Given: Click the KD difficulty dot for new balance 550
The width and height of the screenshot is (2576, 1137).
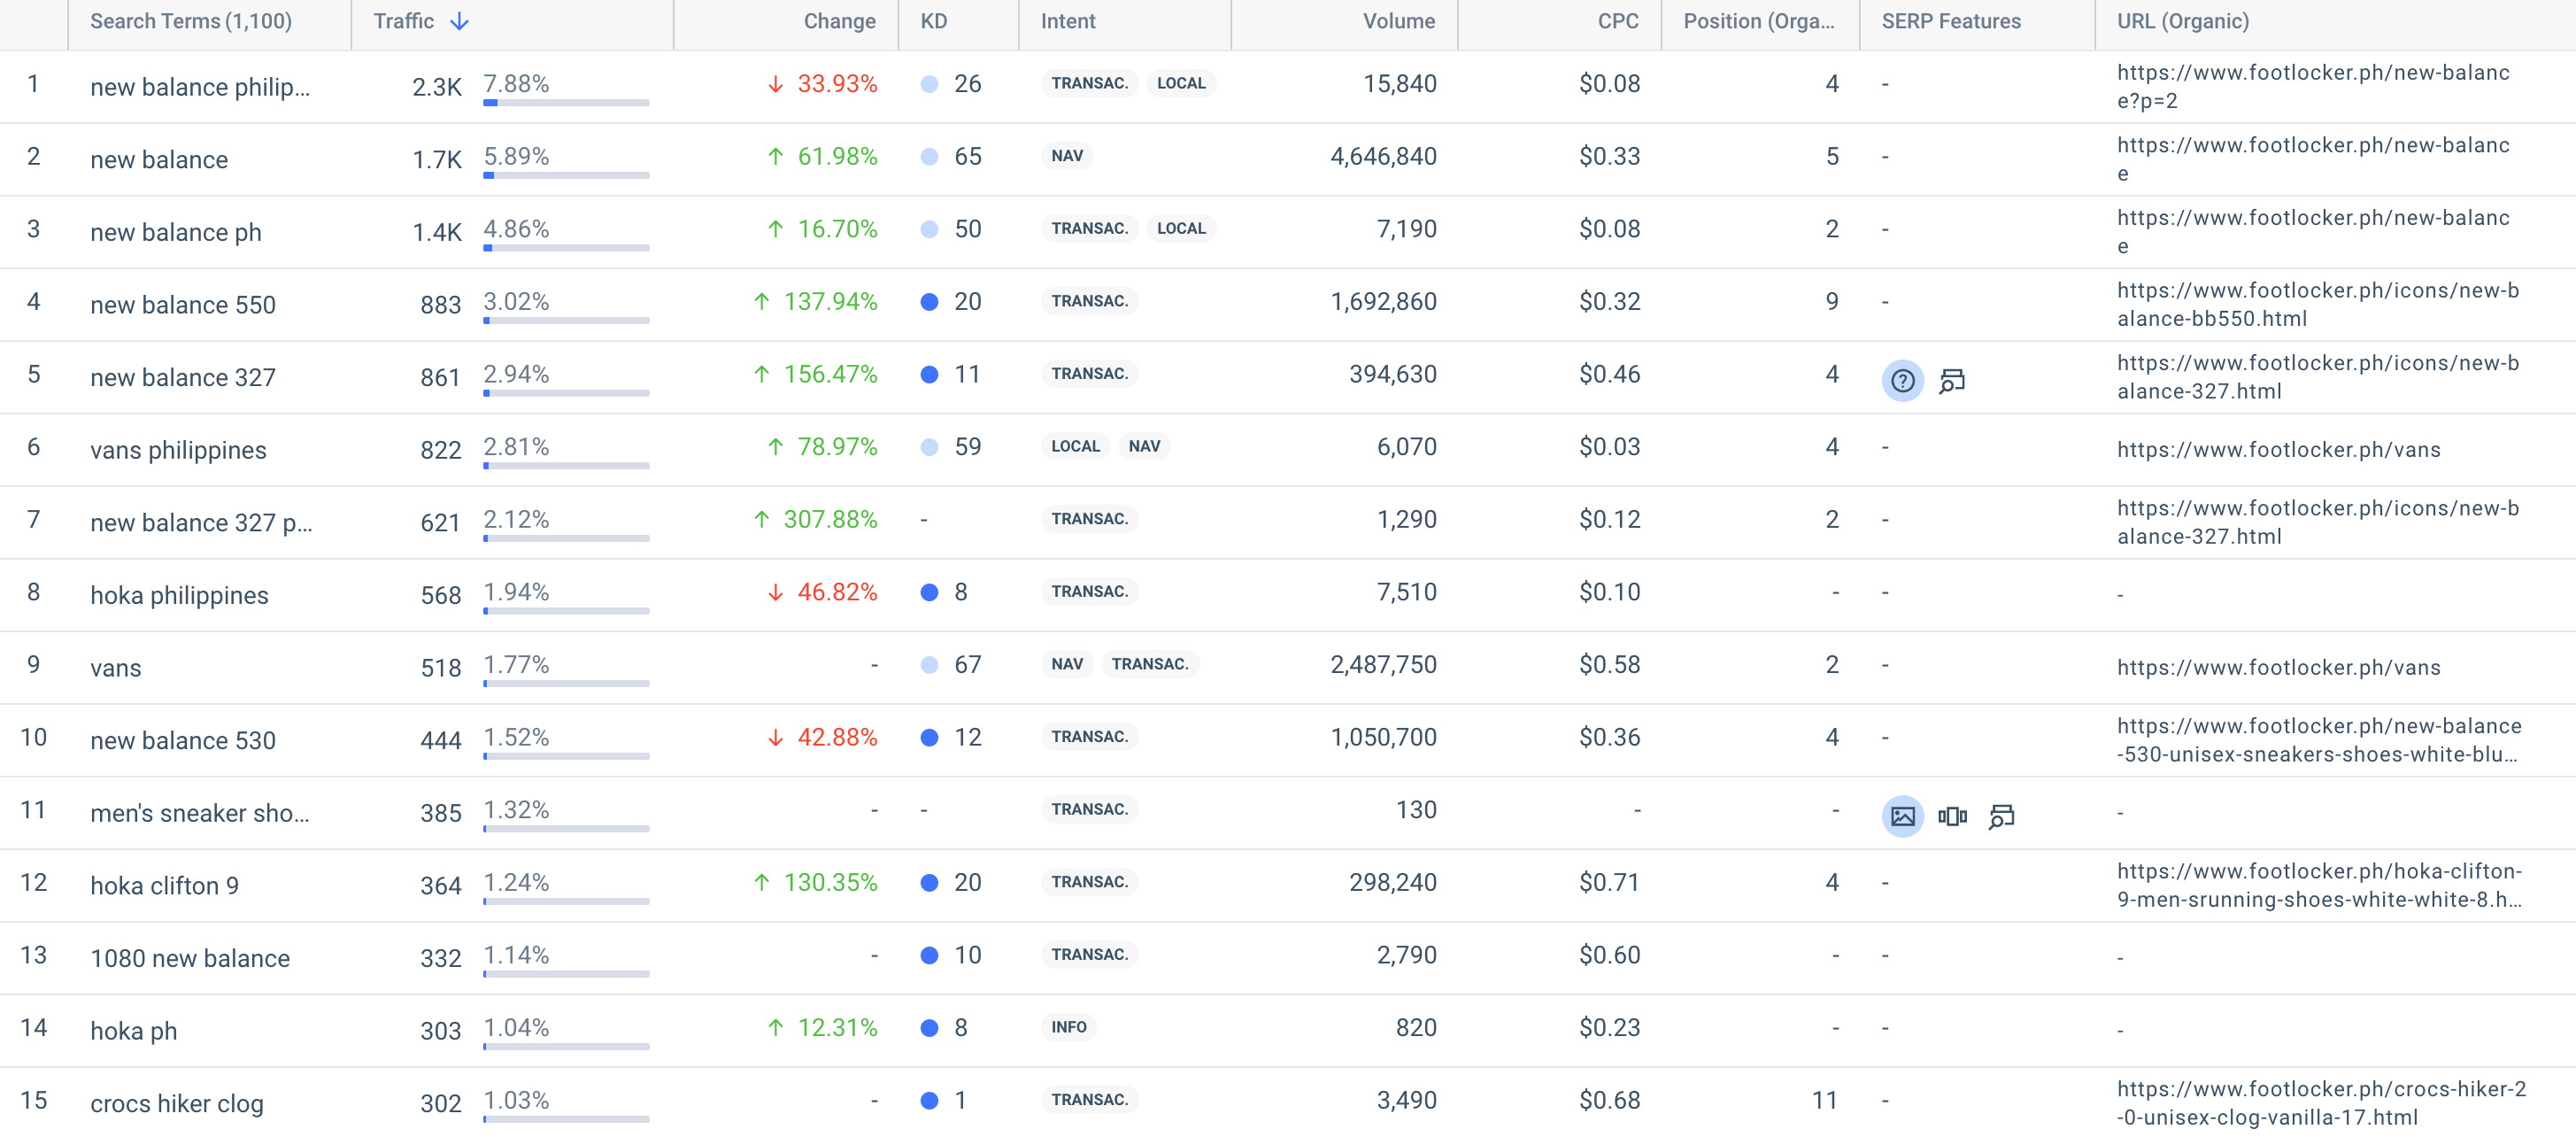Looking at the screenshot, I should point(929,302).
